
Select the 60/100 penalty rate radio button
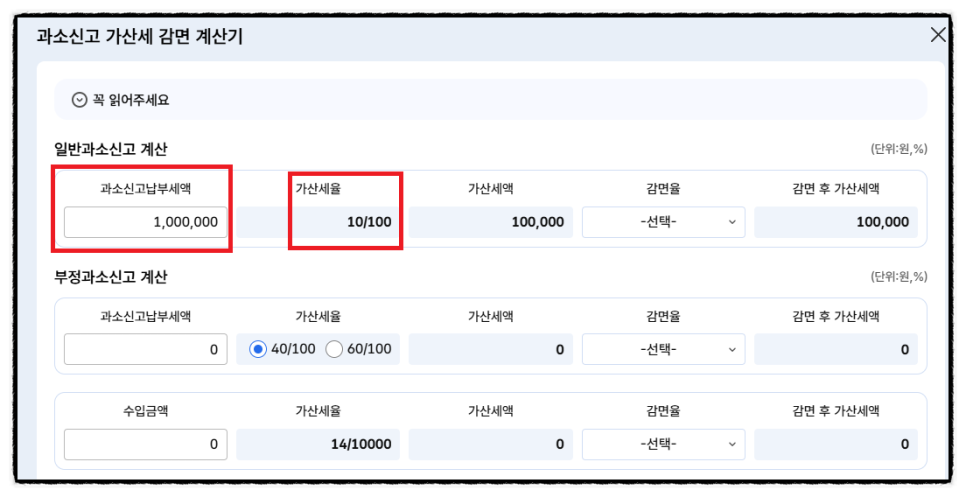334,349
